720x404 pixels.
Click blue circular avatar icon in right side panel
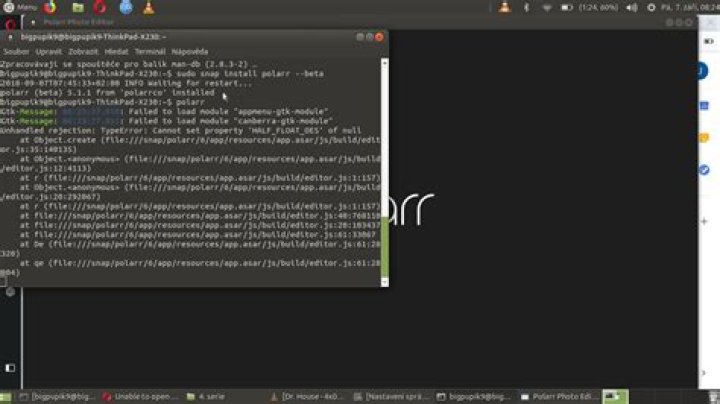click(702, 71)
